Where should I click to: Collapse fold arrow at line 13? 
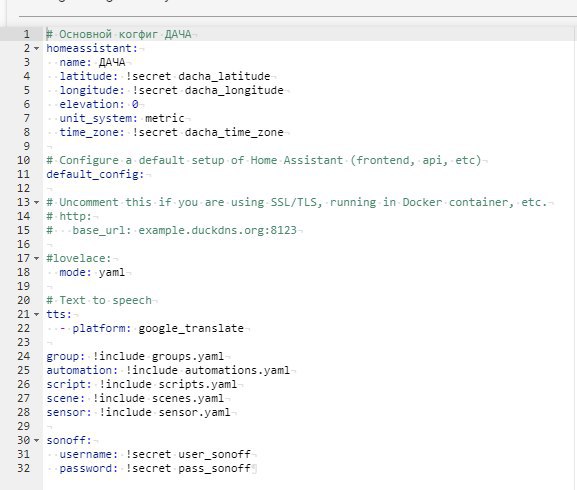[x=36, y=202]
